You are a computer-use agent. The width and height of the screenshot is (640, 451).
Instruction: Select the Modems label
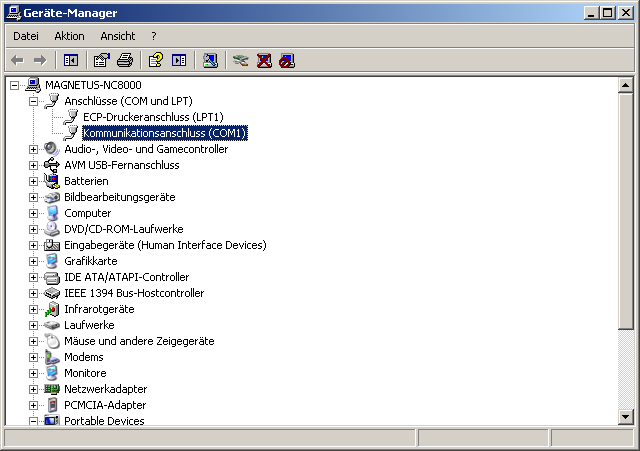84,357
